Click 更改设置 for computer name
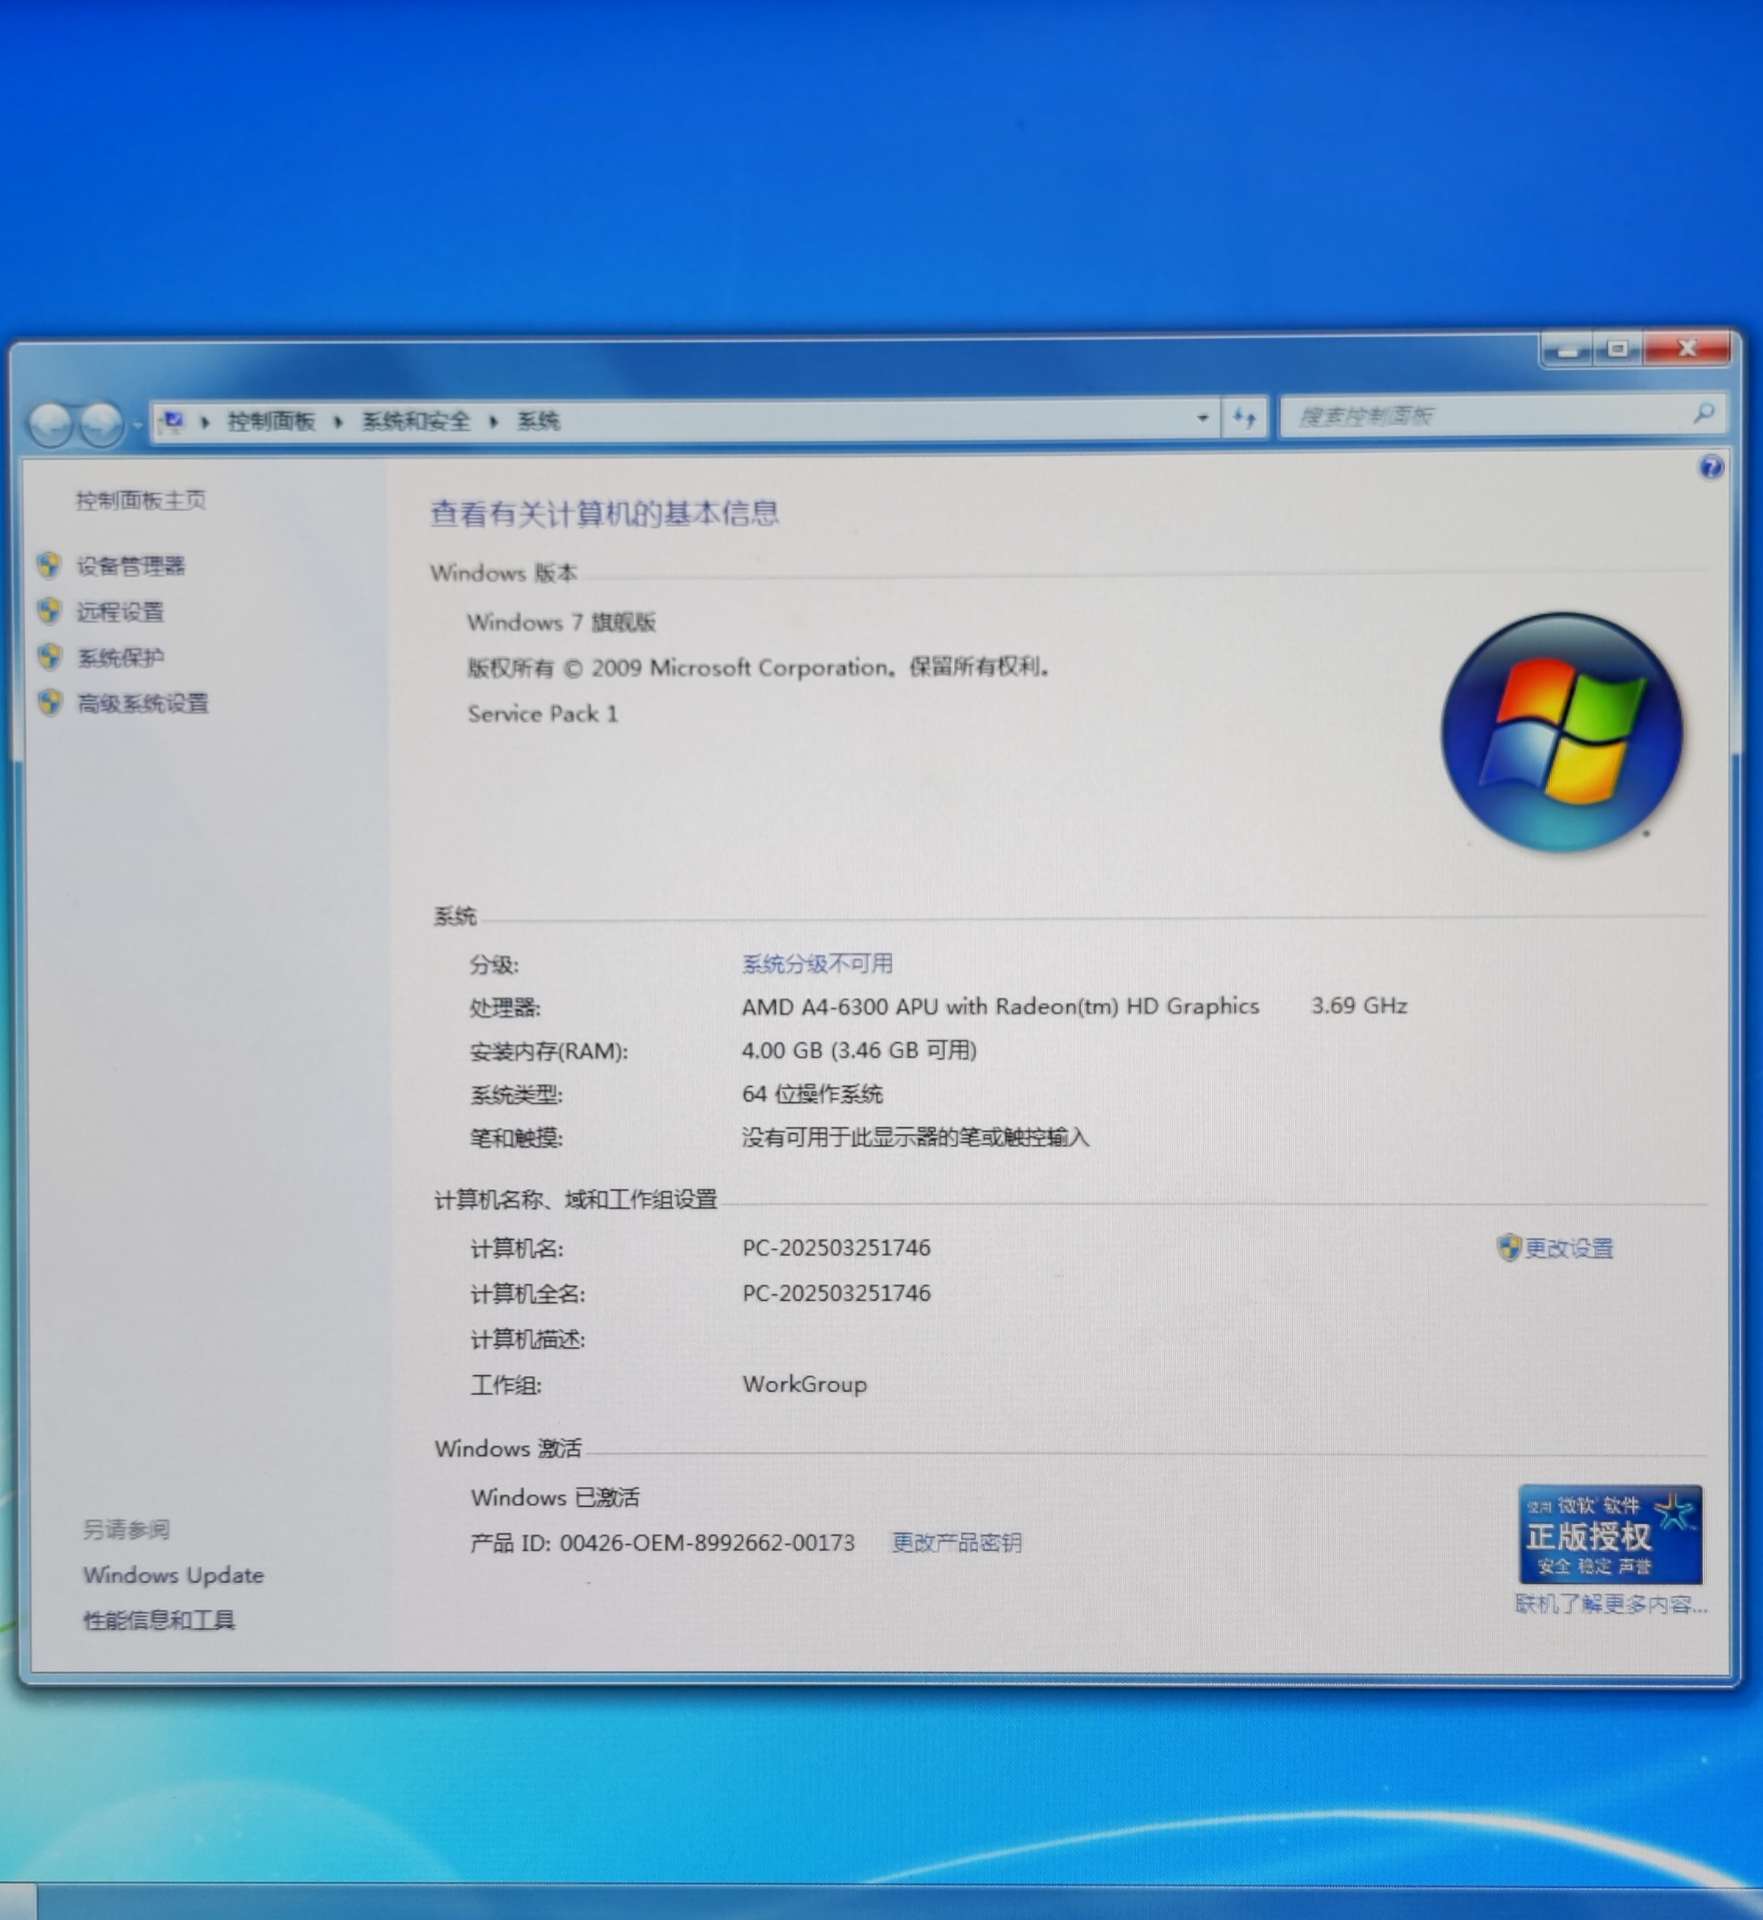This screenshot has height=1920, width=1763. (x=1568, y=1248)
